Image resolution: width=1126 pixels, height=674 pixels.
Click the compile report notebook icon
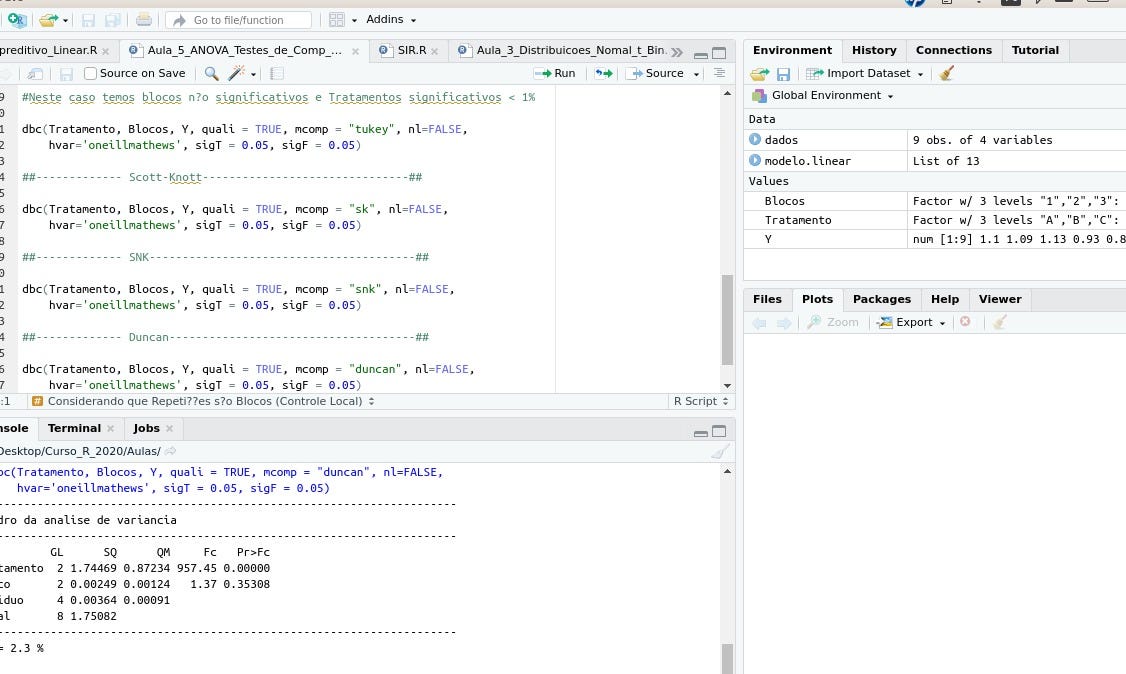(x=277, y=73)
